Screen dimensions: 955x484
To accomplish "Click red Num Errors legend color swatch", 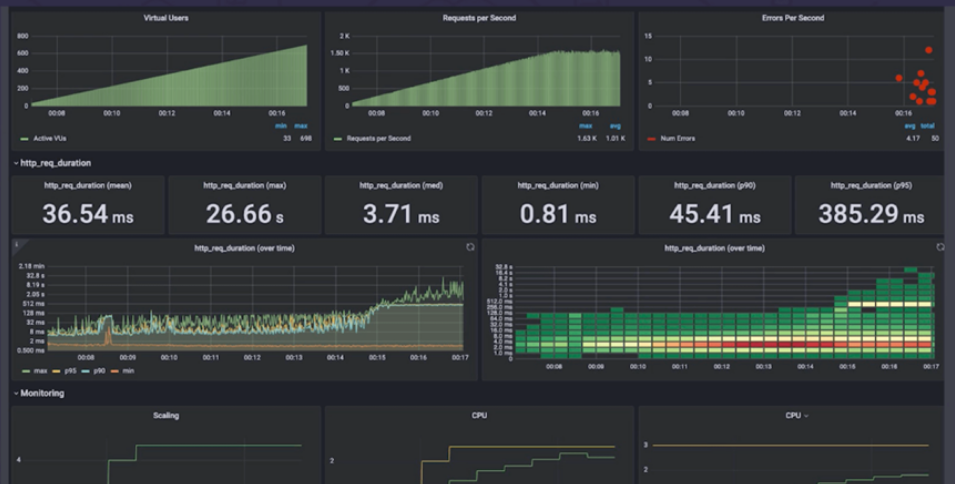I will (x=652, y=139).
